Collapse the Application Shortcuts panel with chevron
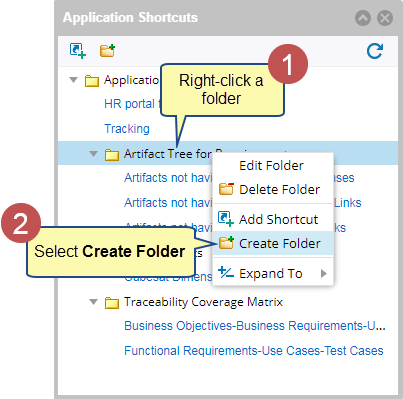 [x=363, y=18]
